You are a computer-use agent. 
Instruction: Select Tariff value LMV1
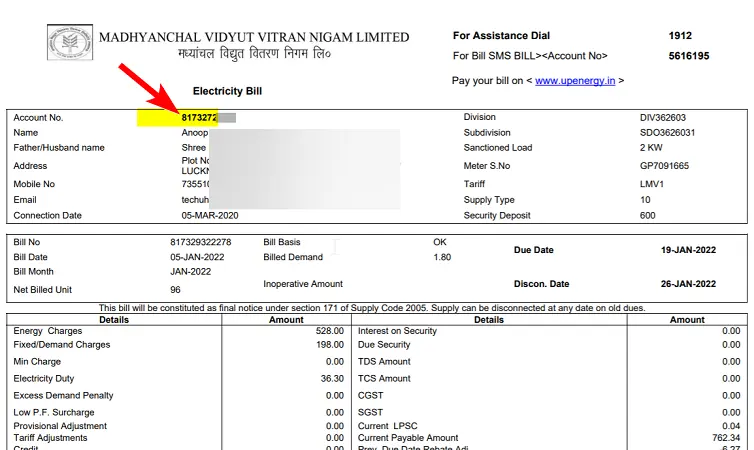(x=652, y=184)
